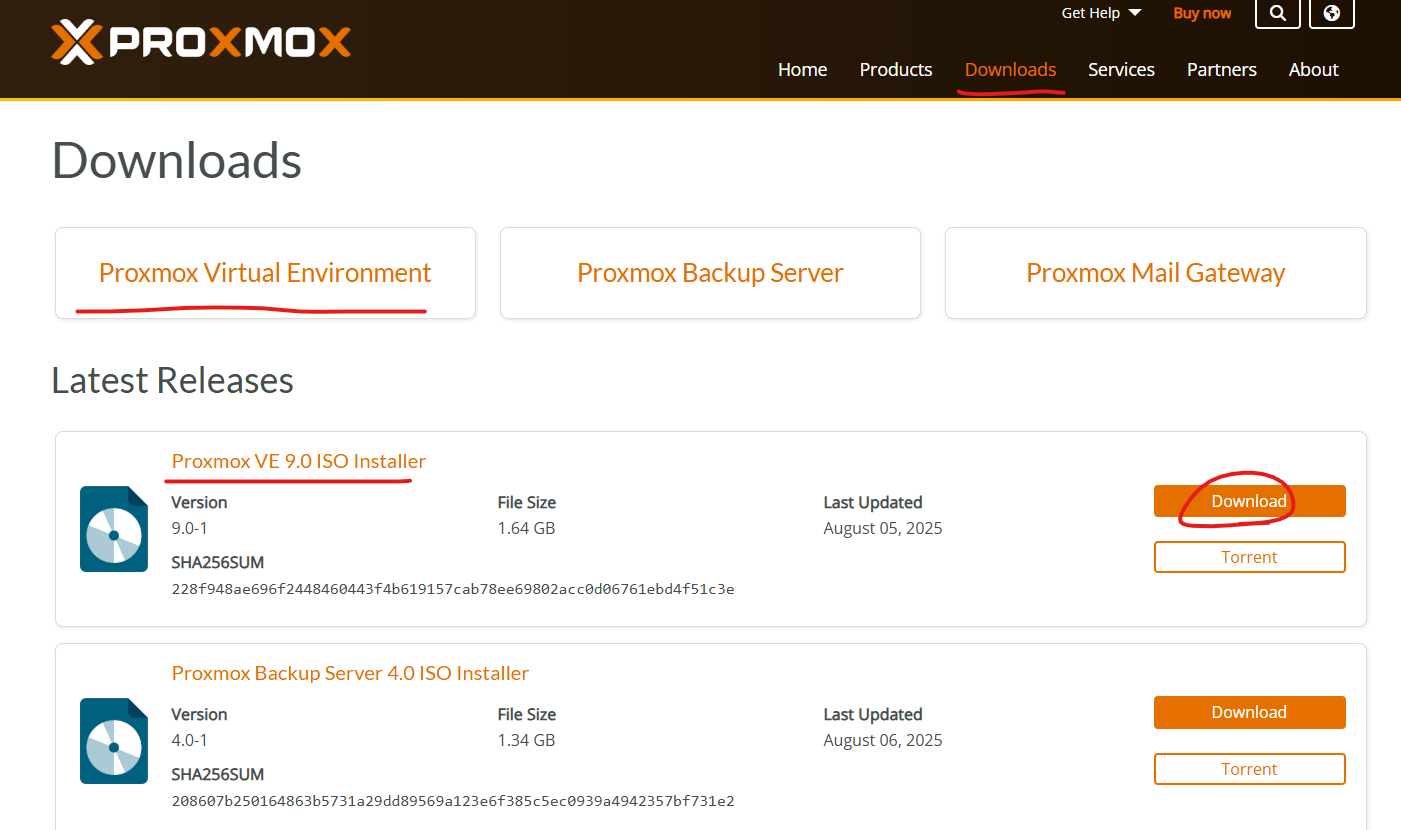The width and height of the screenshot is (1401, 830).
Task: Open the search icon button
Action: point(1277,13)
